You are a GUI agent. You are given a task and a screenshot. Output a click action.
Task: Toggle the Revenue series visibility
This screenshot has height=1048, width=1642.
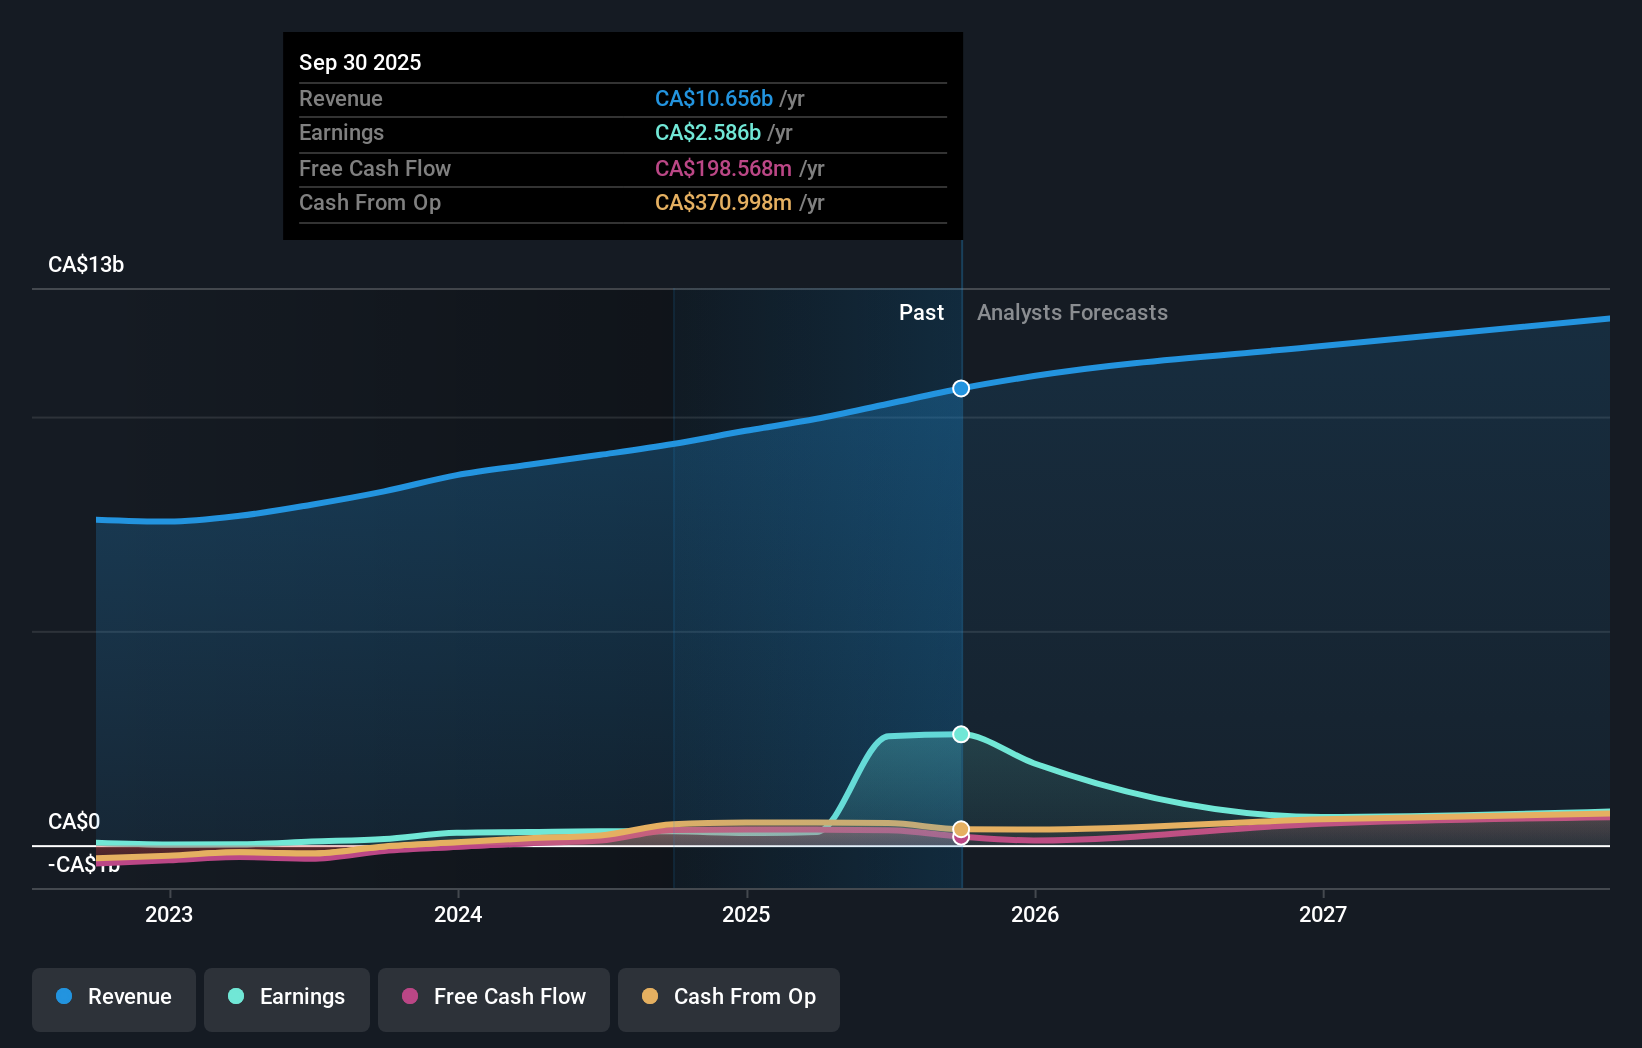[x=113, y=997]
